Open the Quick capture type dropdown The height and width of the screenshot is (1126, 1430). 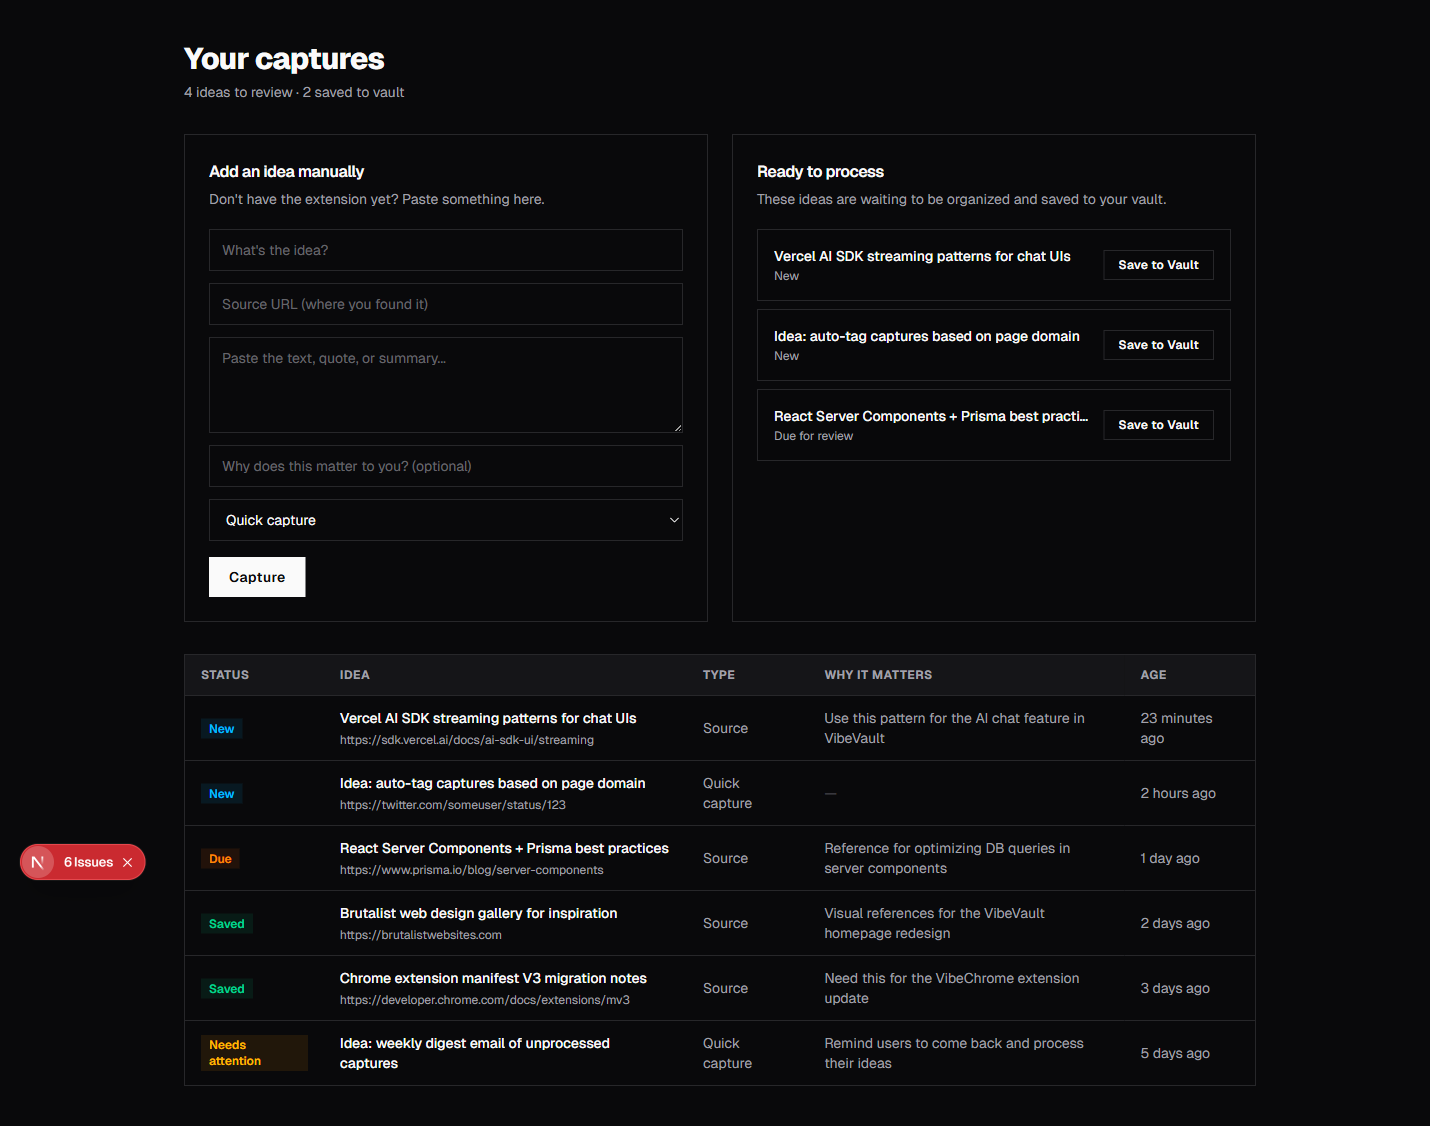(x=445, y=520)
